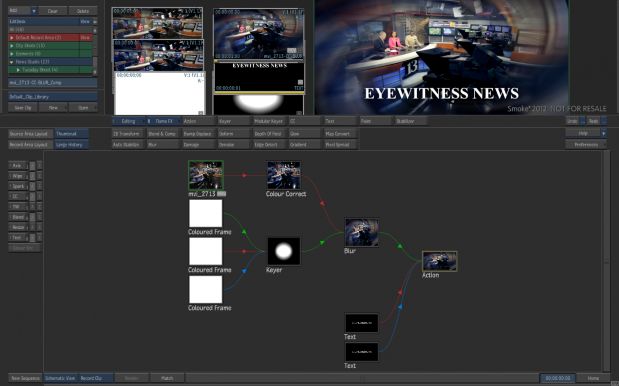Image resolution: width=619 pixels, height=386 pixels.
Task: Click the CC node button
Action: point(18,196)
